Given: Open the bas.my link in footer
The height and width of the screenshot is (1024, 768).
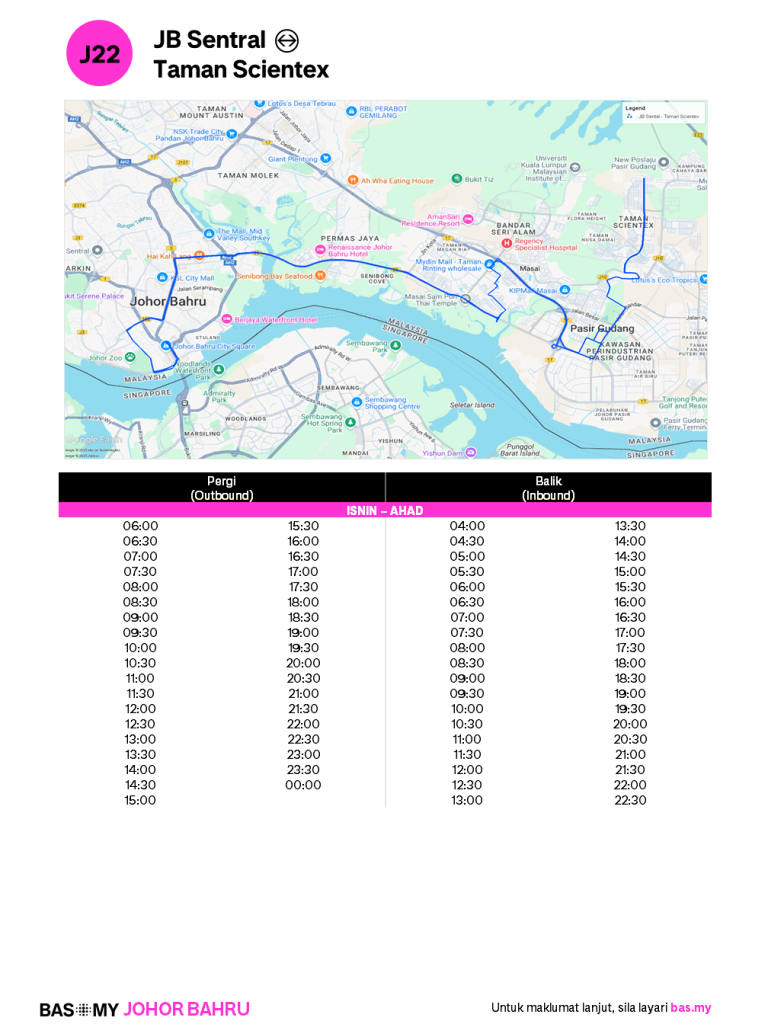Looking at the screenshot, I should tap(690, 1008).
